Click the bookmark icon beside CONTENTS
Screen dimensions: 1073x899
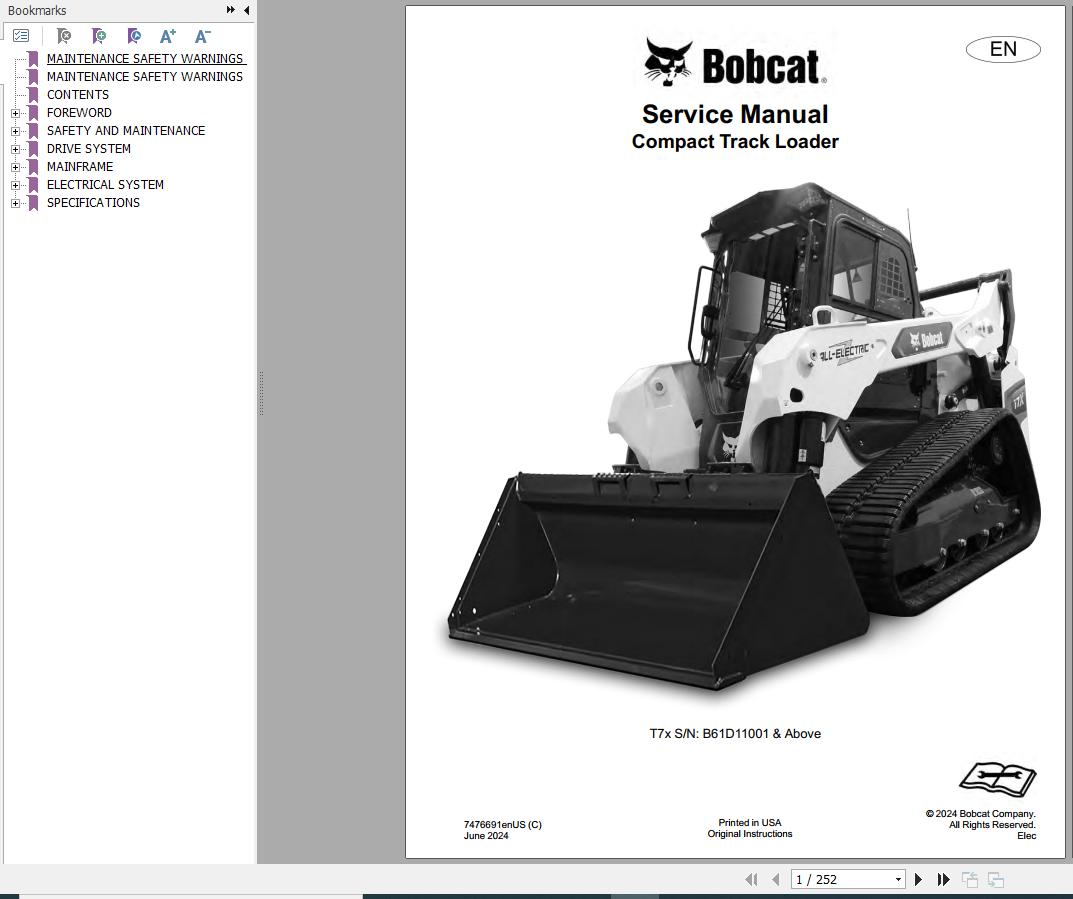pyautogui.click(x=33, y=94)
